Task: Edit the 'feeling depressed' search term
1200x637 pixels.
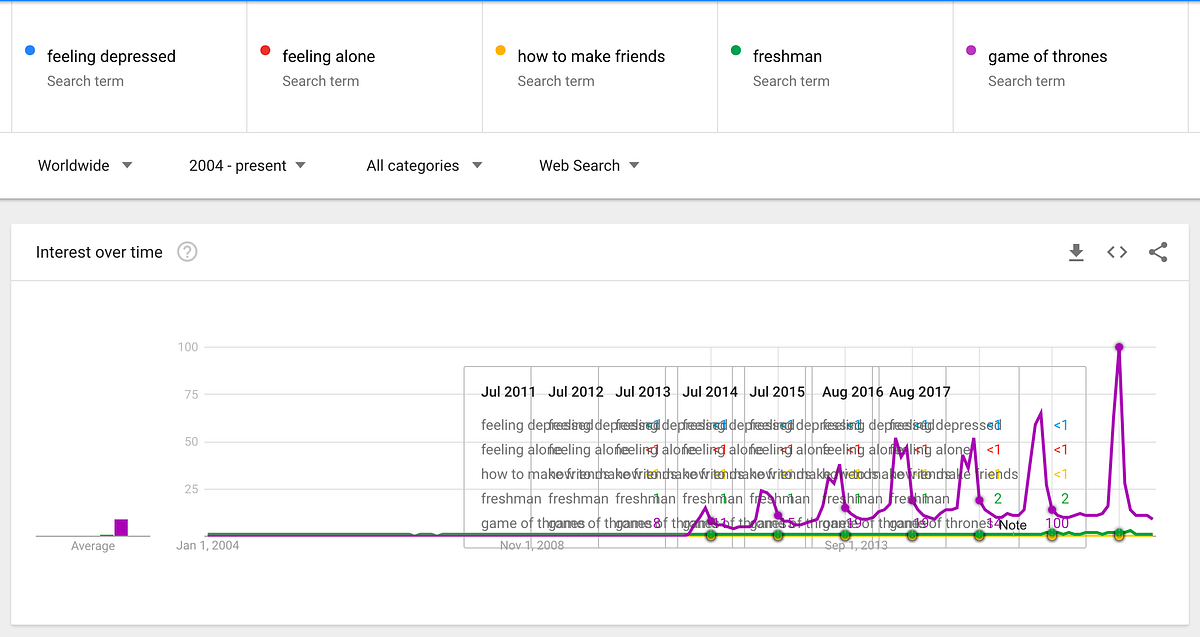Action: click(111, 57)
